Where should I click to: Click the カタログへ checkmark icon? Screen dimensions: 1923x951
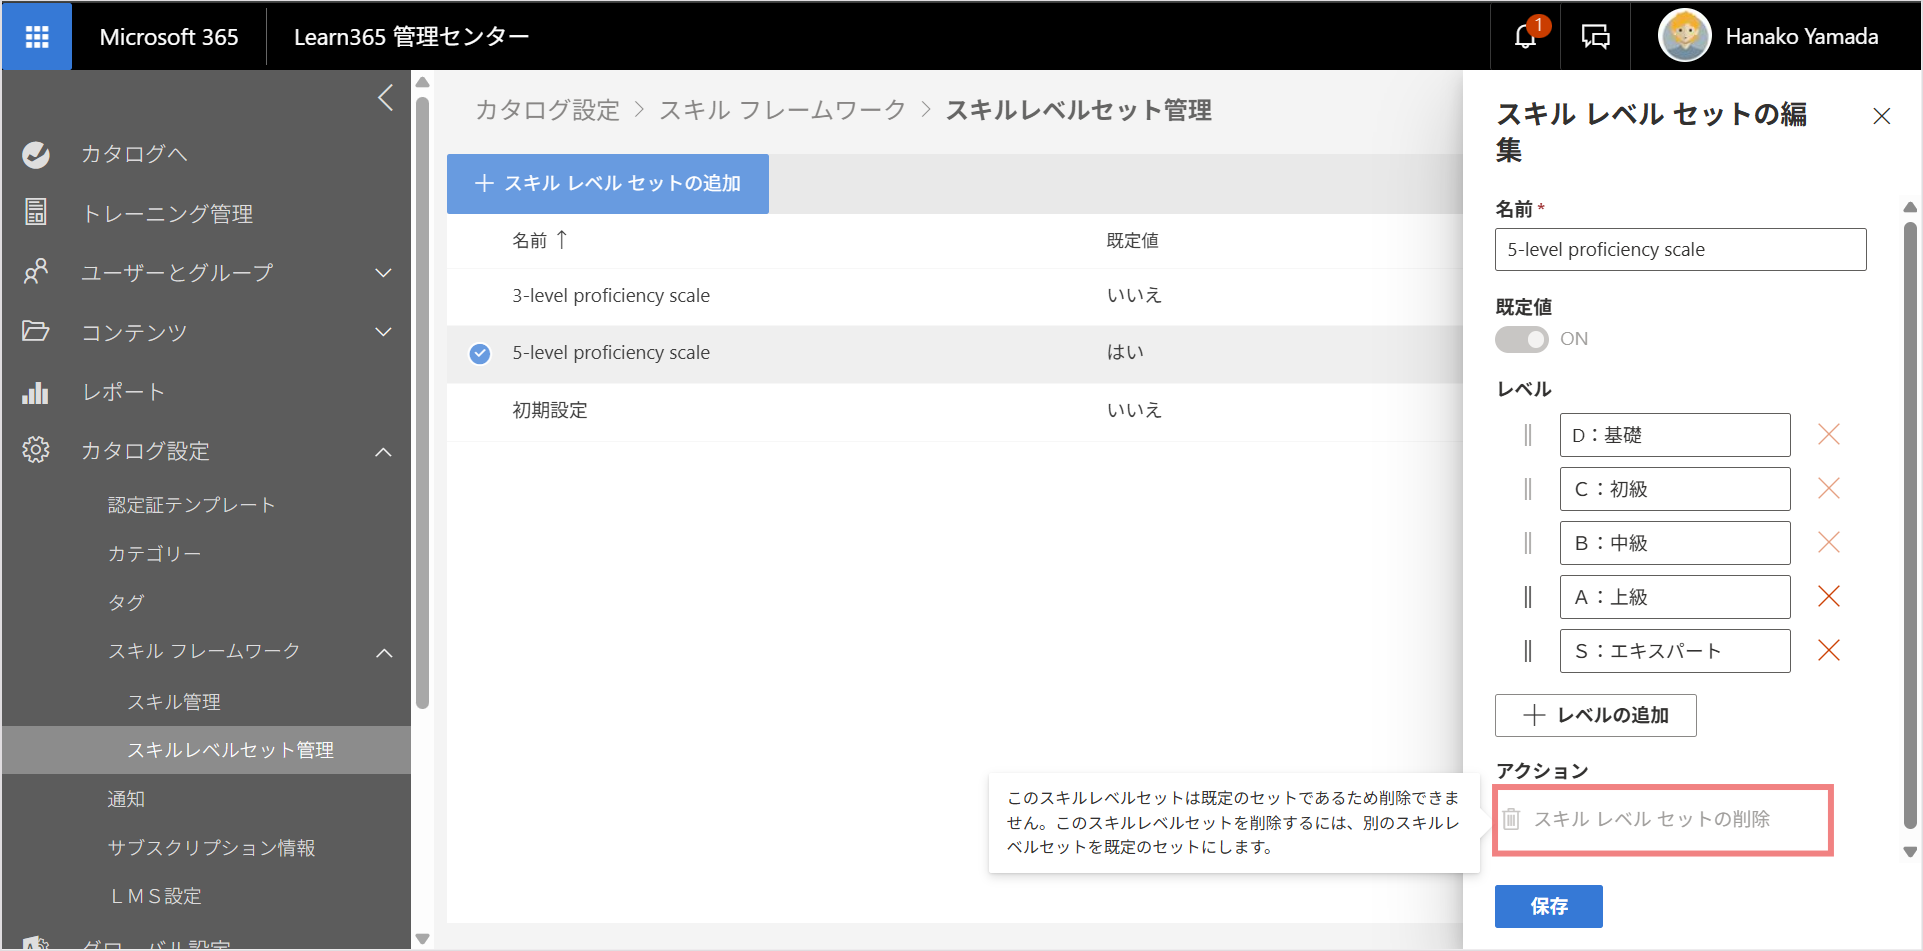pyautogui.click(x=36, y=154)
